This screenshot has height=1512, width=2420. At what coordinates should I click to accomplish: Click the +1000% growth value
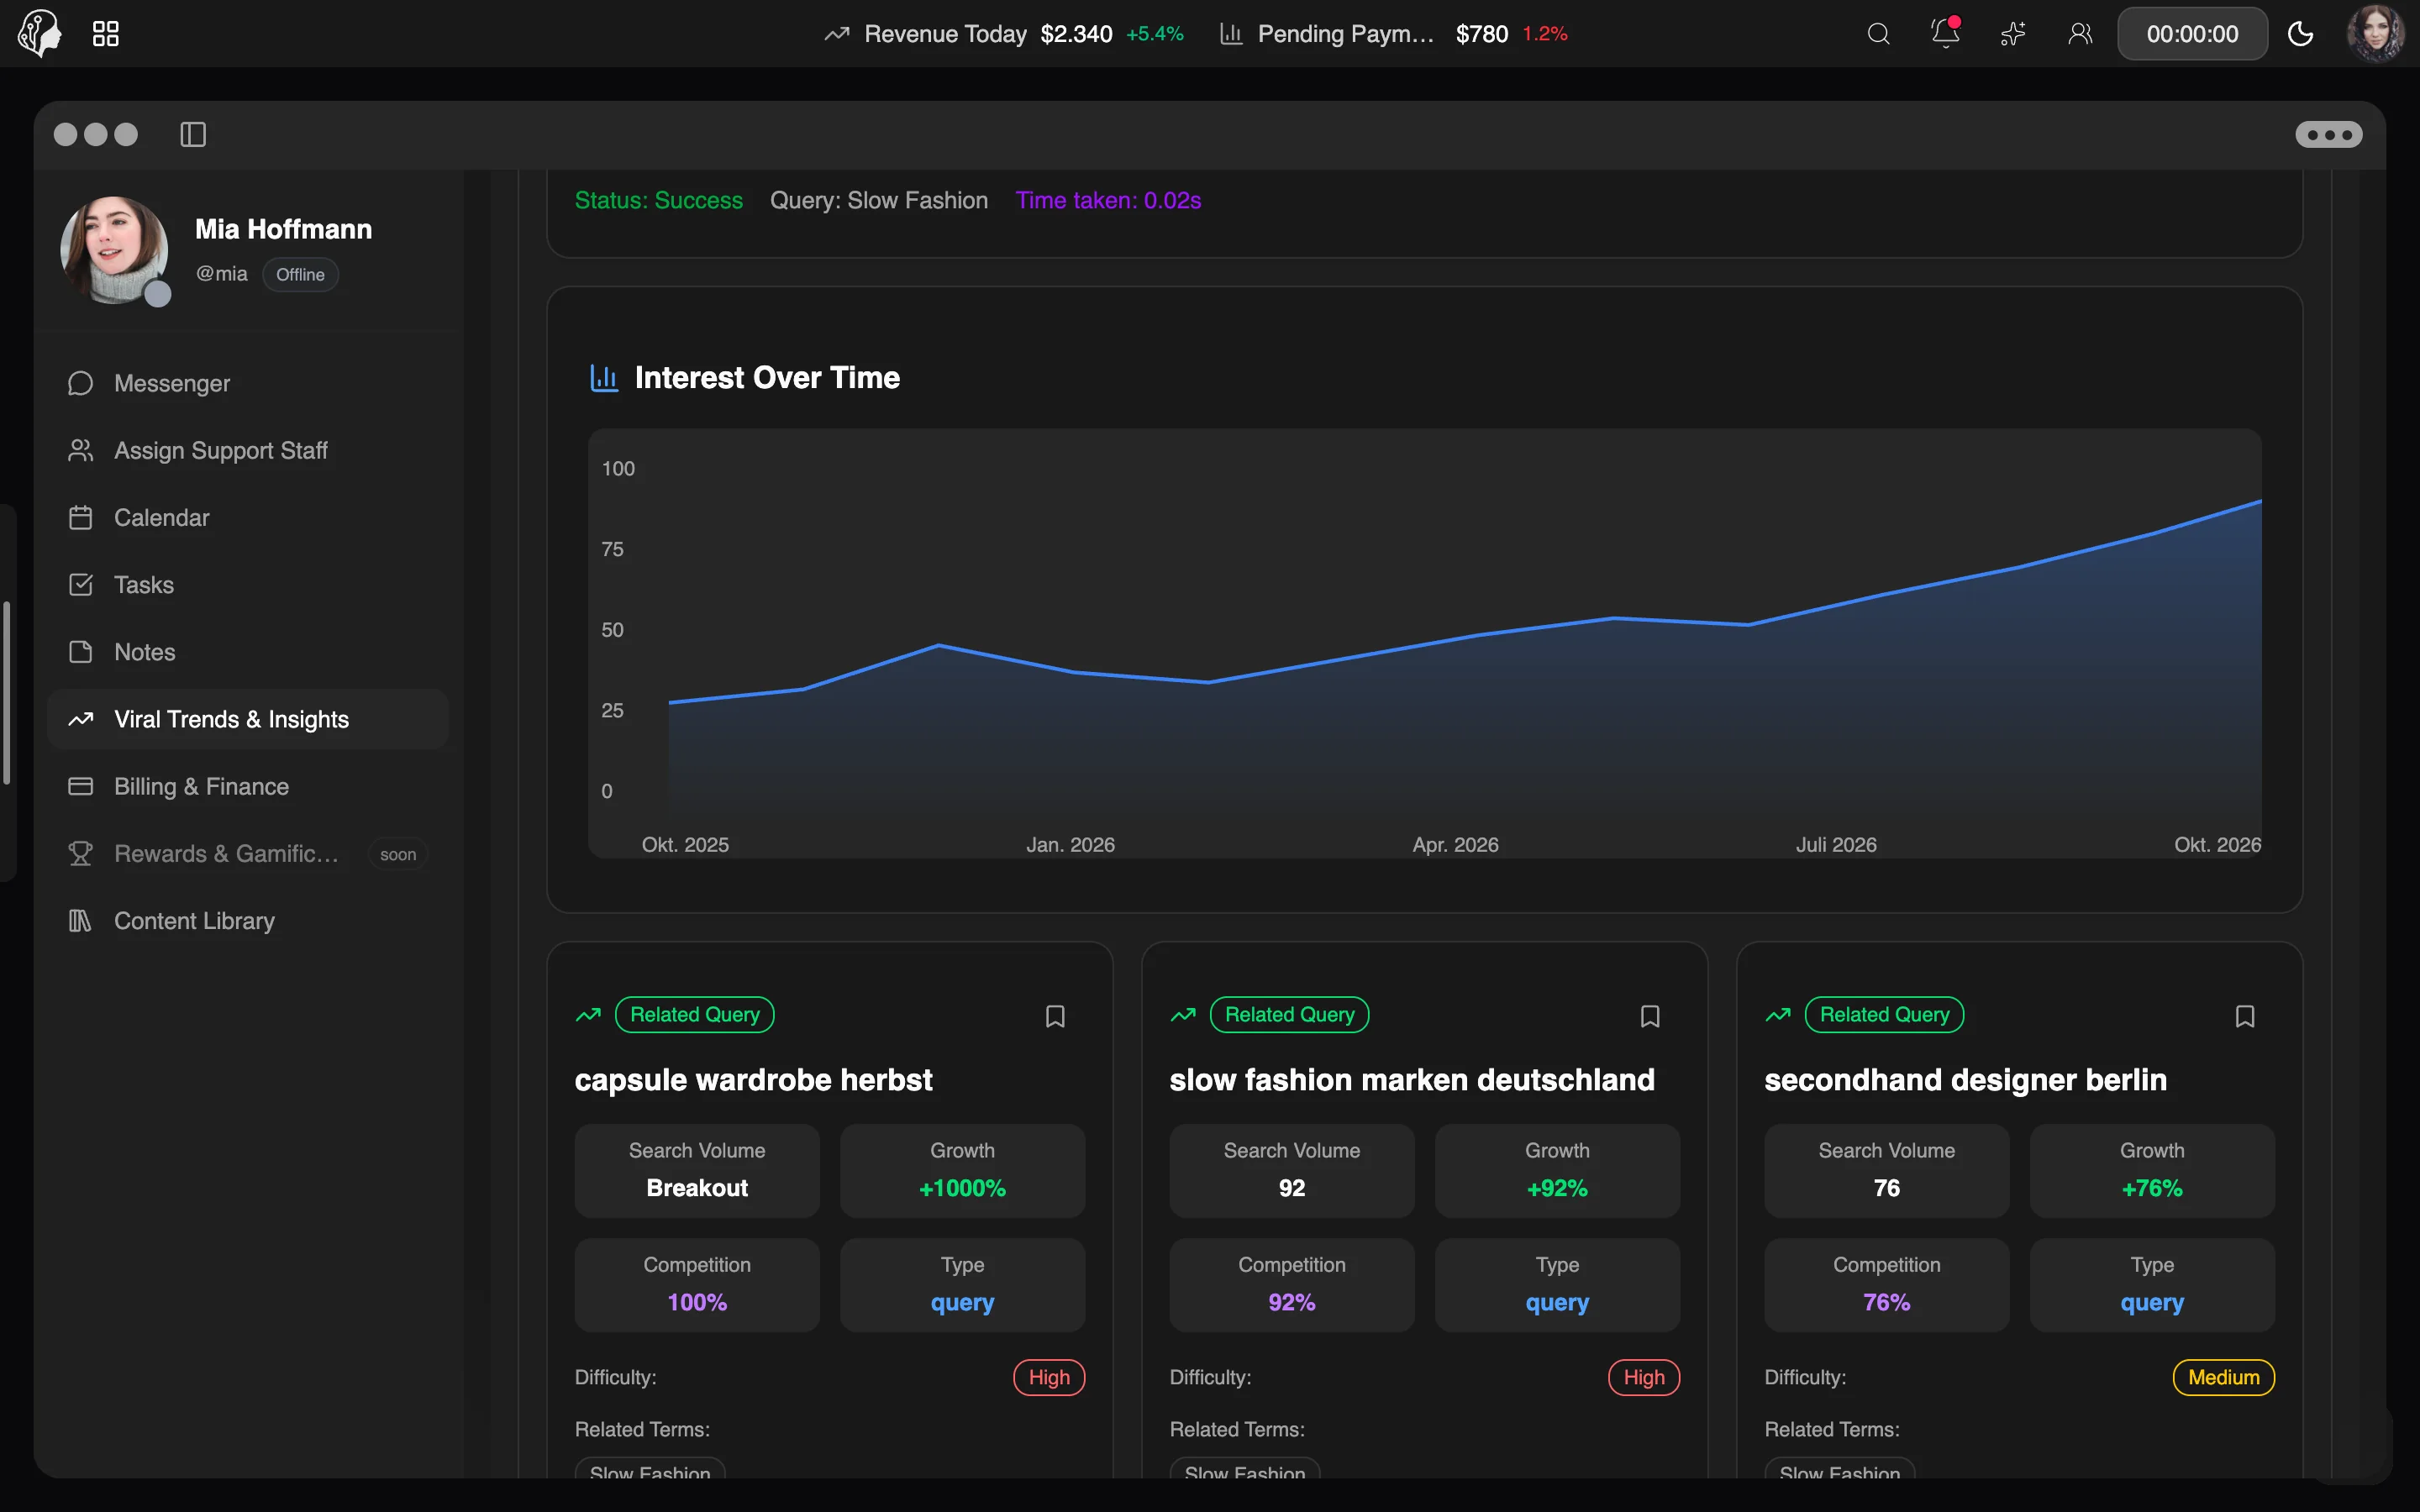pos(962,1188)
